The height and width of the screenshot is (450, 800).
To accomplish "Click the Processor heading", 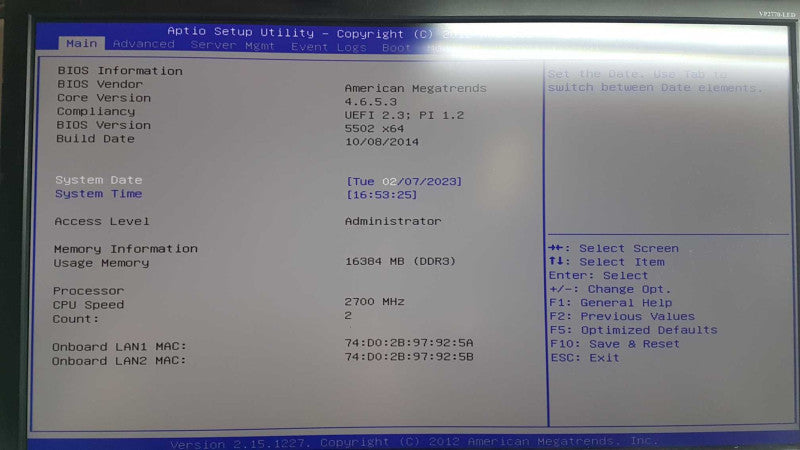I will 88,291.
